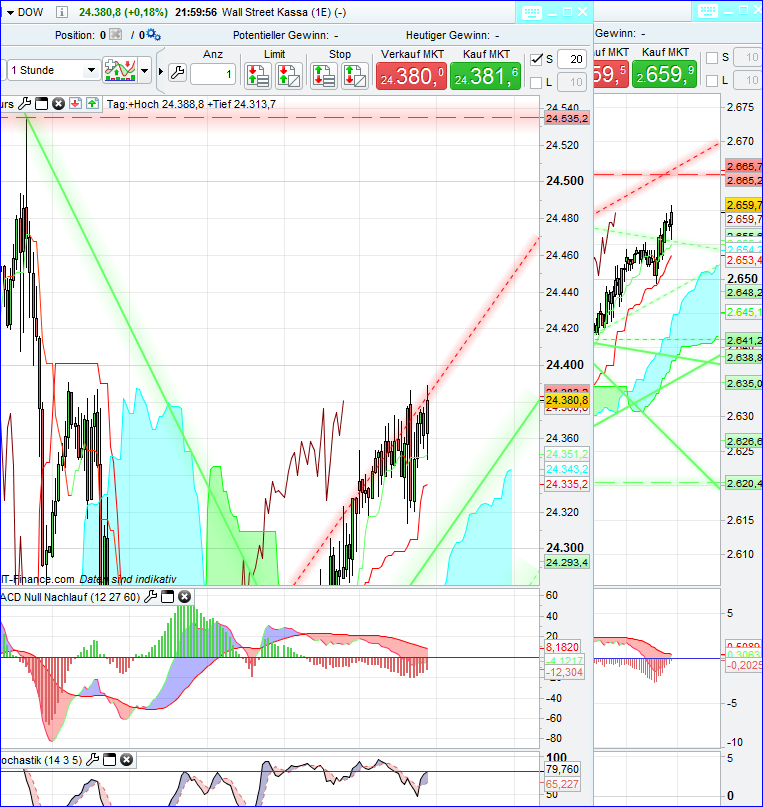This screenshot has width=763, height=807.
Task: Enable the L limit checkbox in the DOW window
Action: click(x=536, y=82)
